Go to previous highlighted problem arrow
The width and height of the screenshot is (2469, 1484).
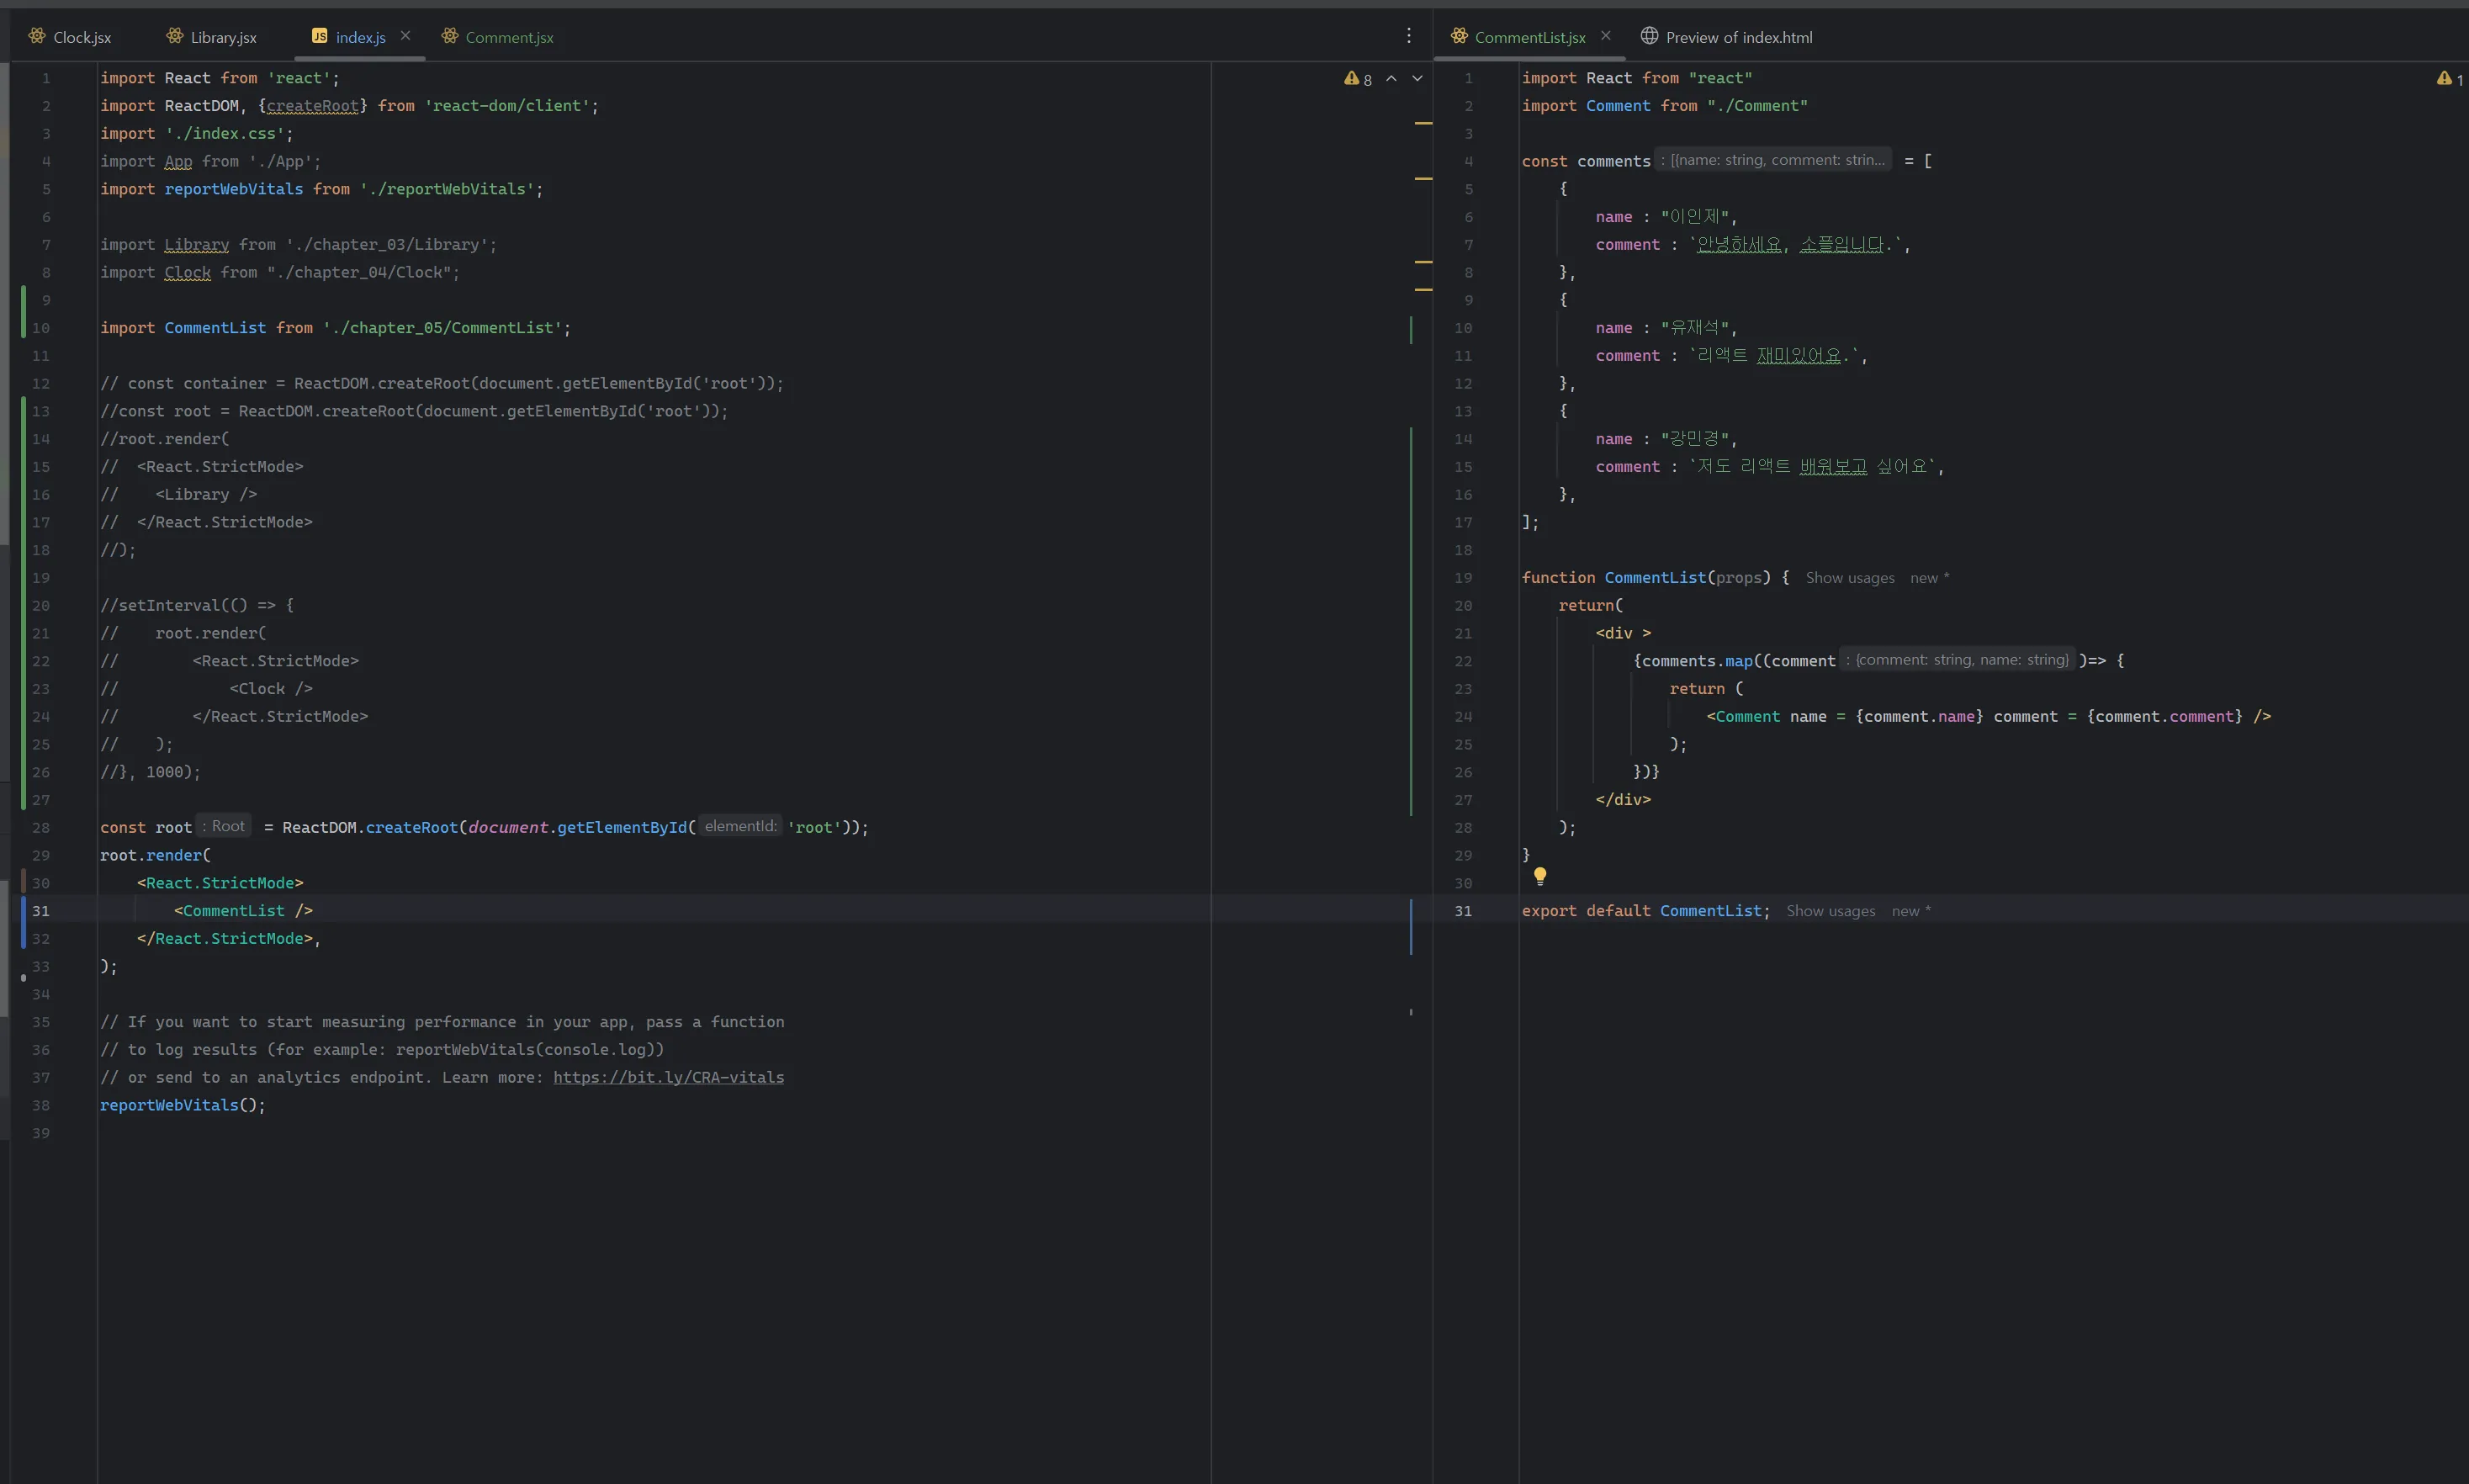tap(1391, 78)
